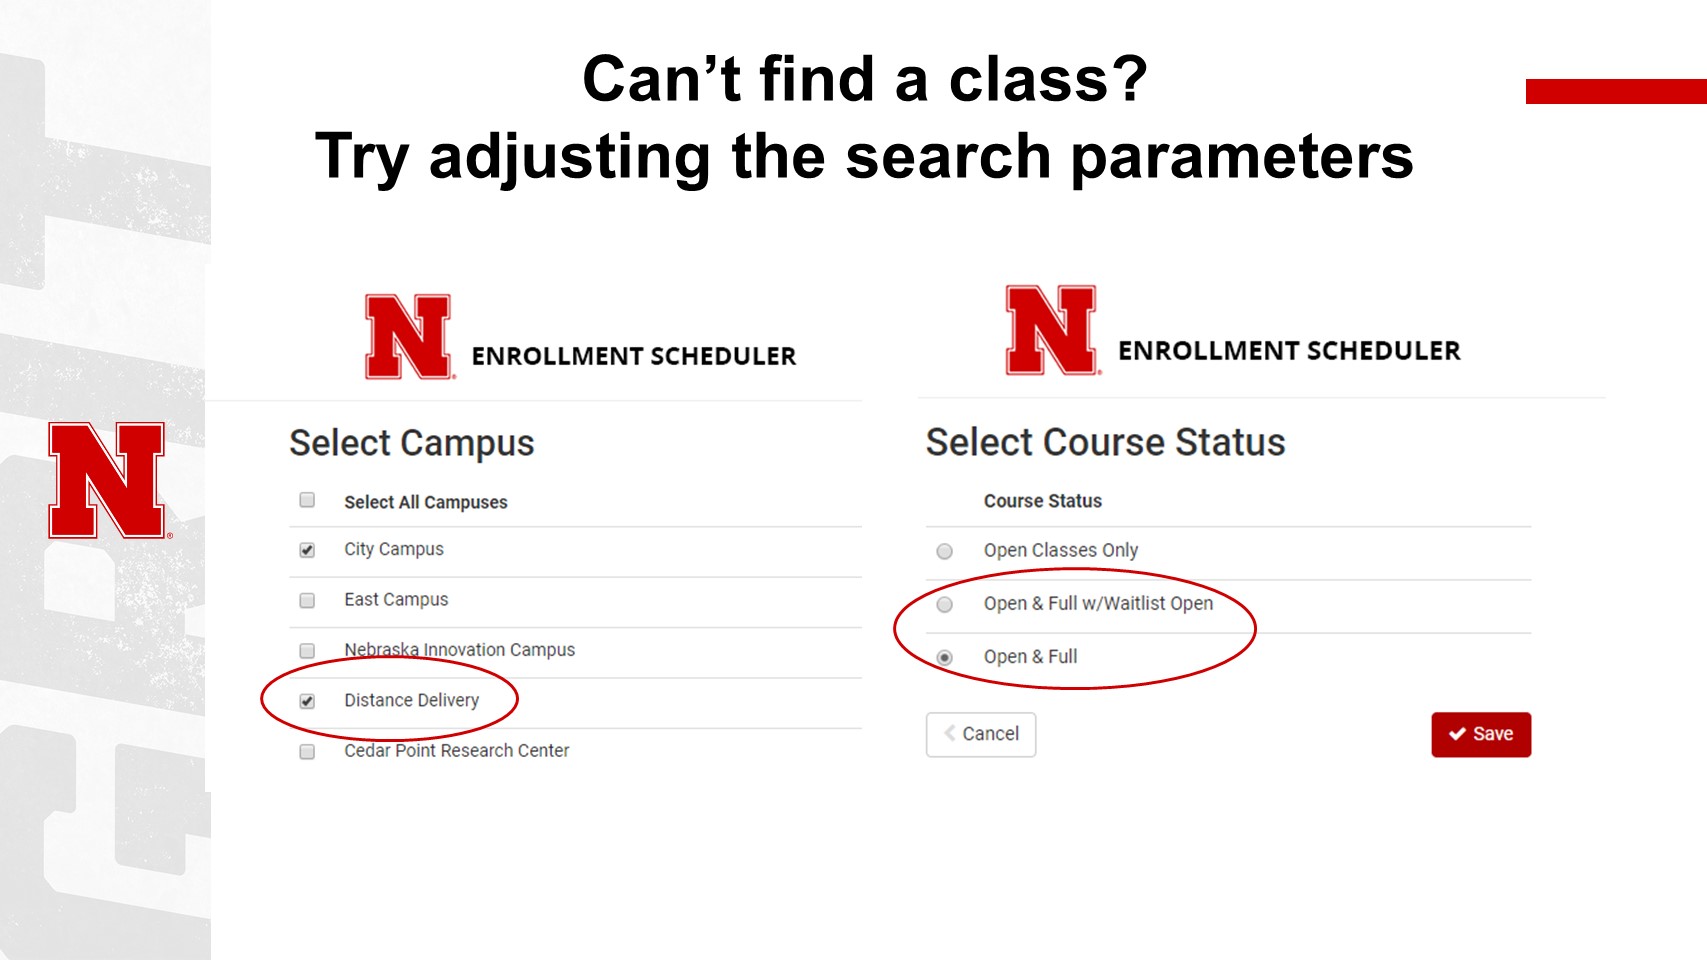
Task: Check the Cedar Point Research Center box
Action: tap(307, 752)
